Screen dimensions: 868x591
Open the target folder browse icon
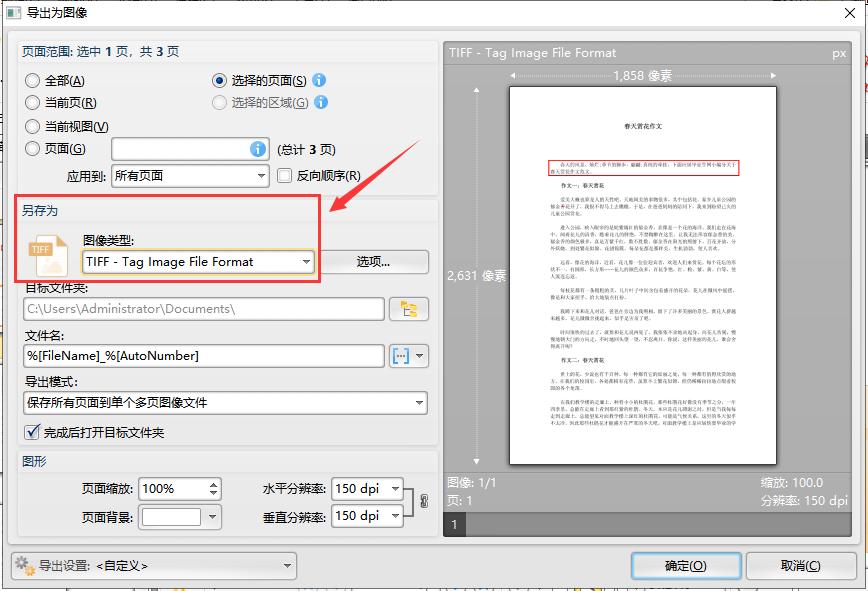tap(409, 309)
